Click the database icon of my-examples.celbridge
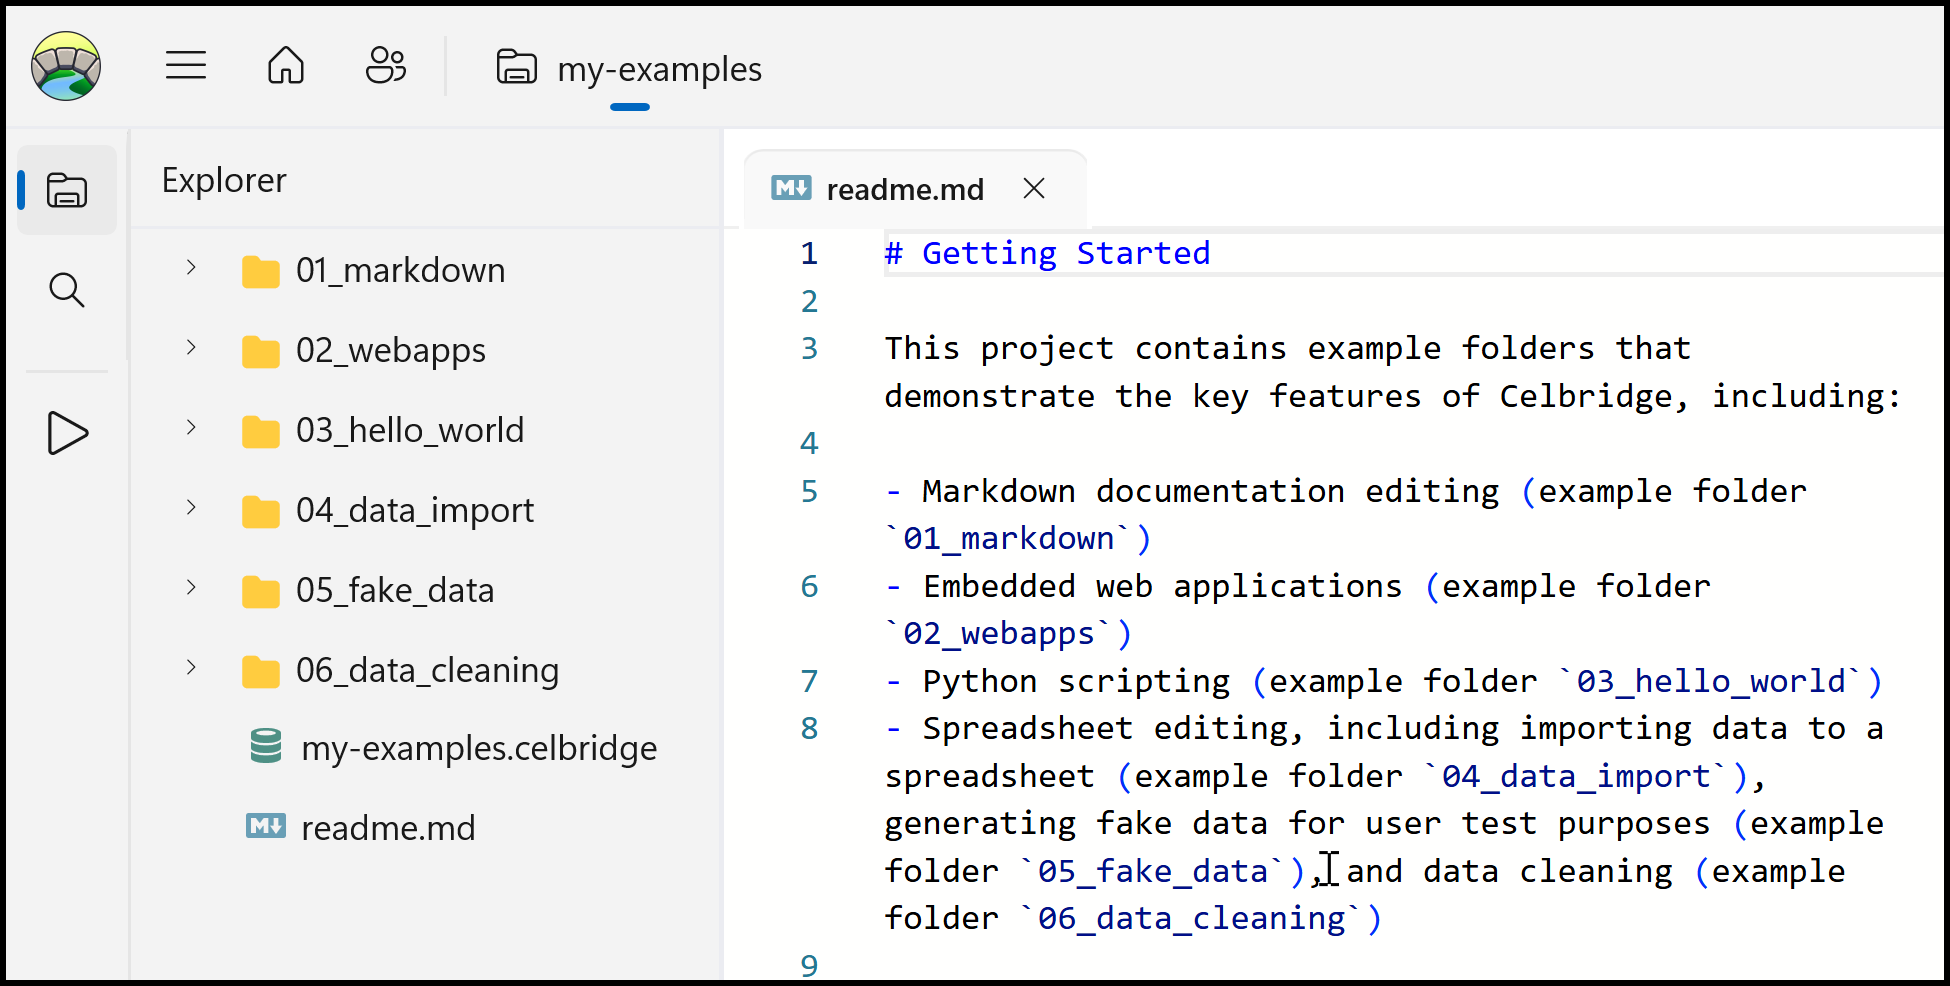 pyautogui.click(x=266, y=746)
